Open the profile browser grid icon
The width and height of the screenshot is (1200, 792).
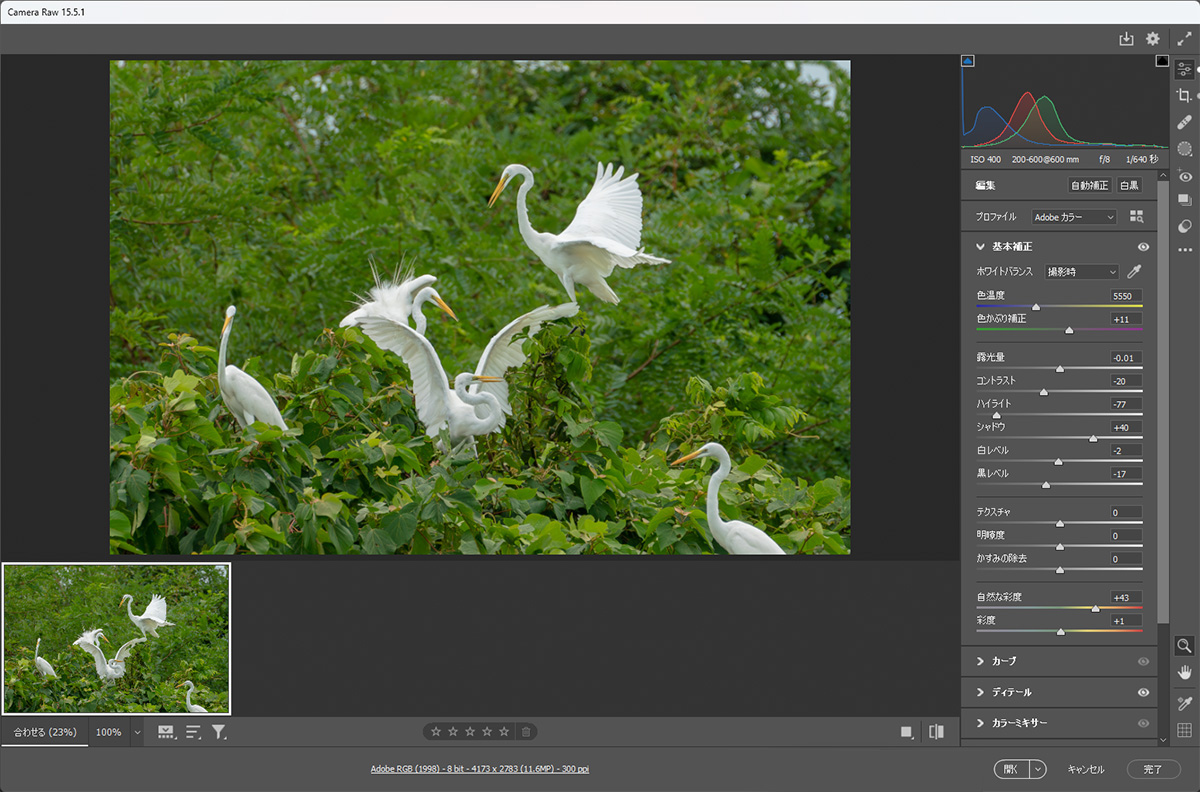[1136, 217]
